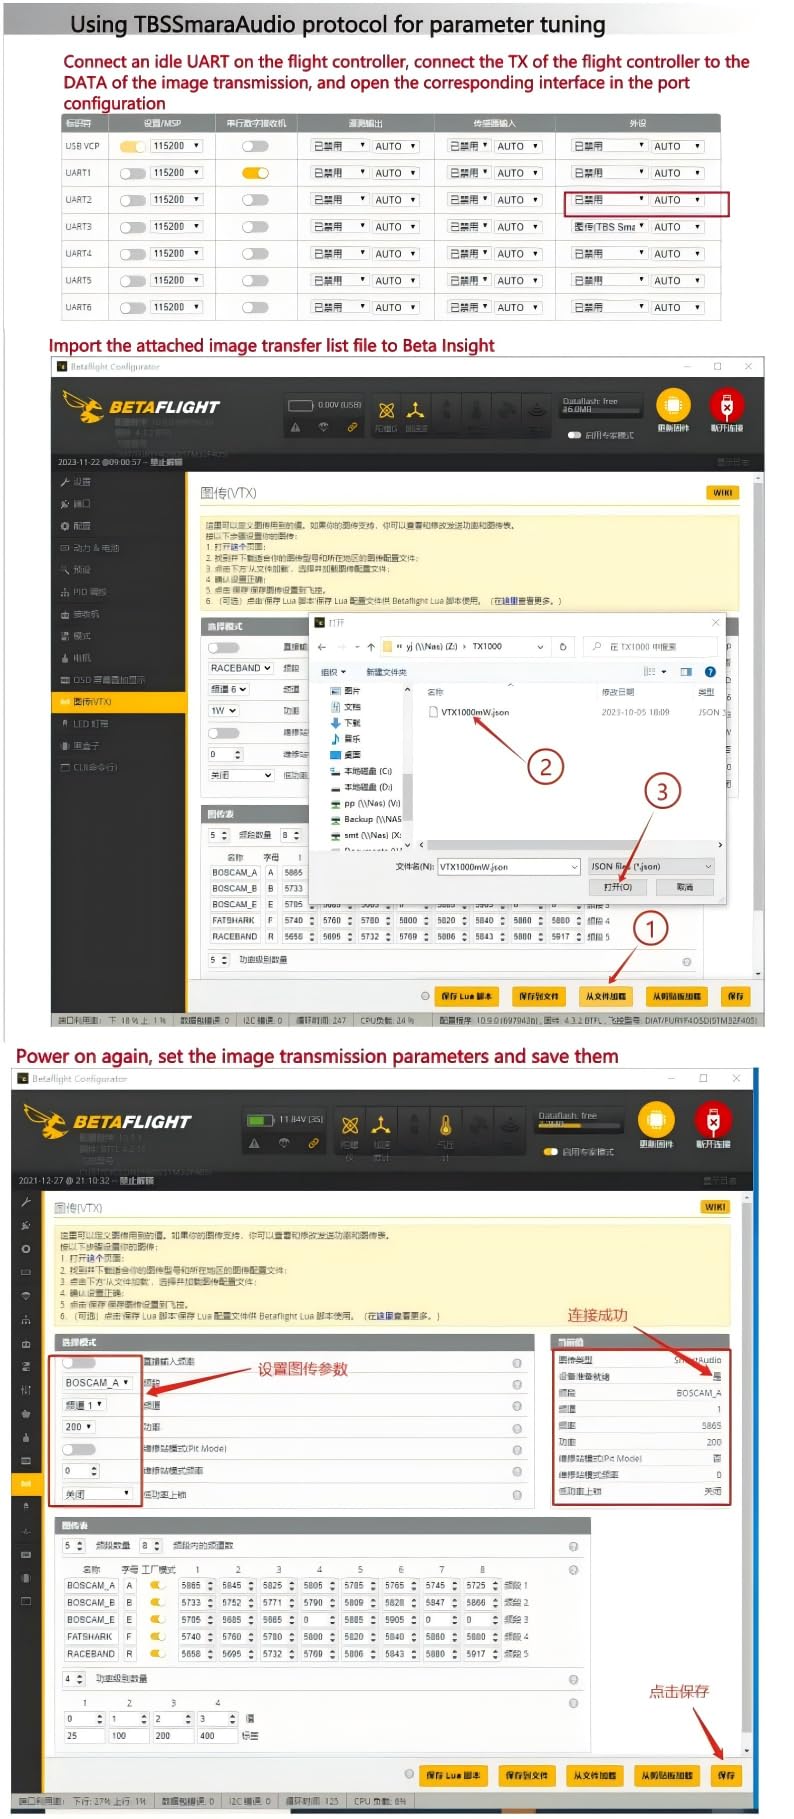Click red Disconnect USB icon in bottom window

coord(713,1120)
